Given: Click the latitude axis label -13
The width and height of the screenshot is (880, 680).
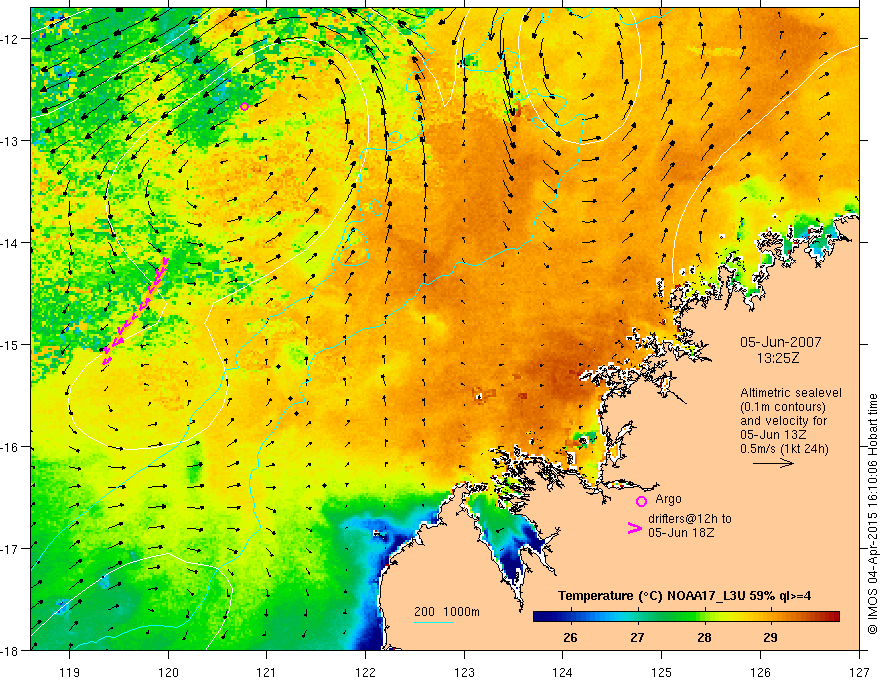Looking at the screenshot, I should tap(10, 141).
